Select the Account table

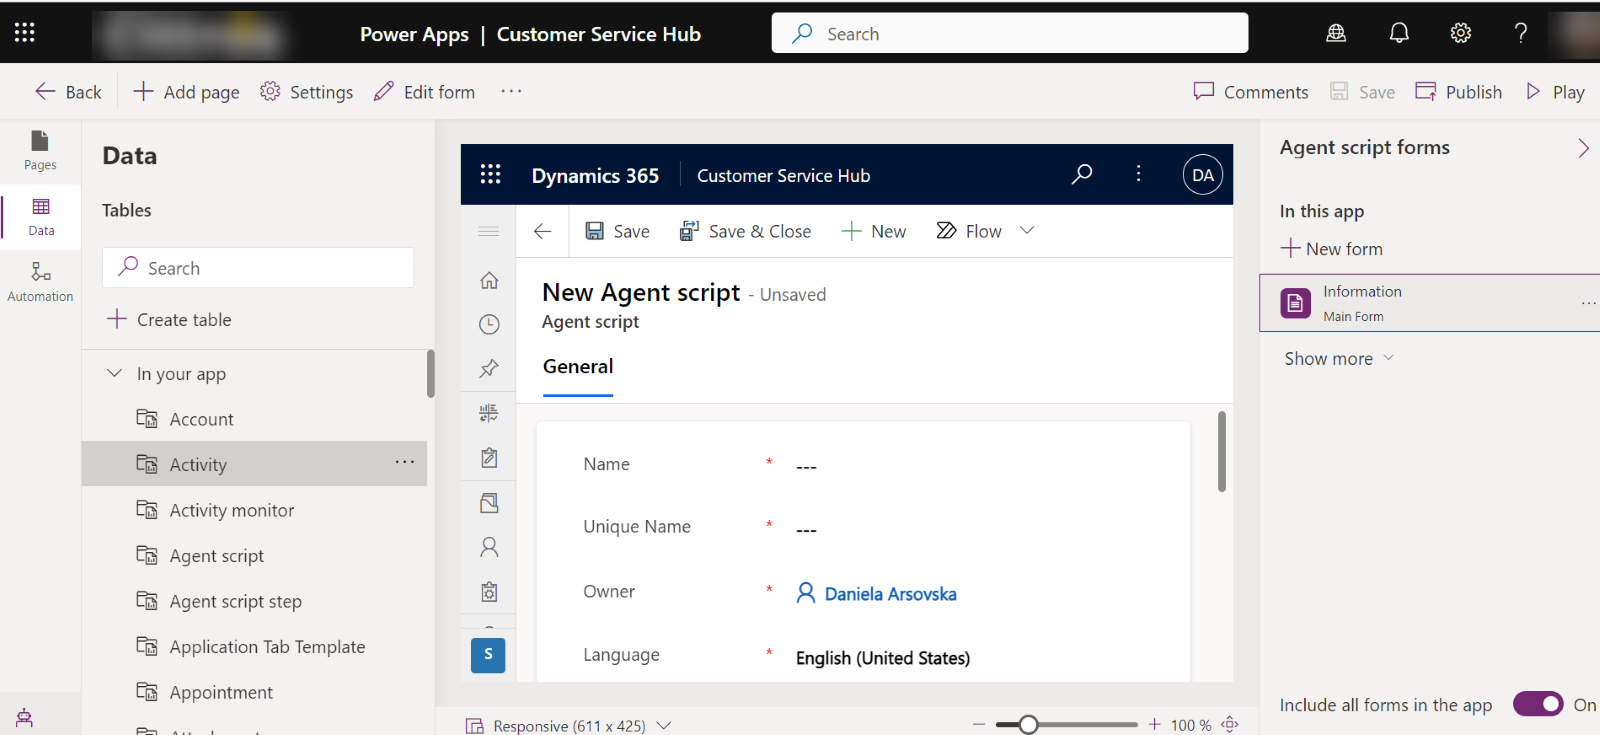pyautogui.click(x=201, y=419)
